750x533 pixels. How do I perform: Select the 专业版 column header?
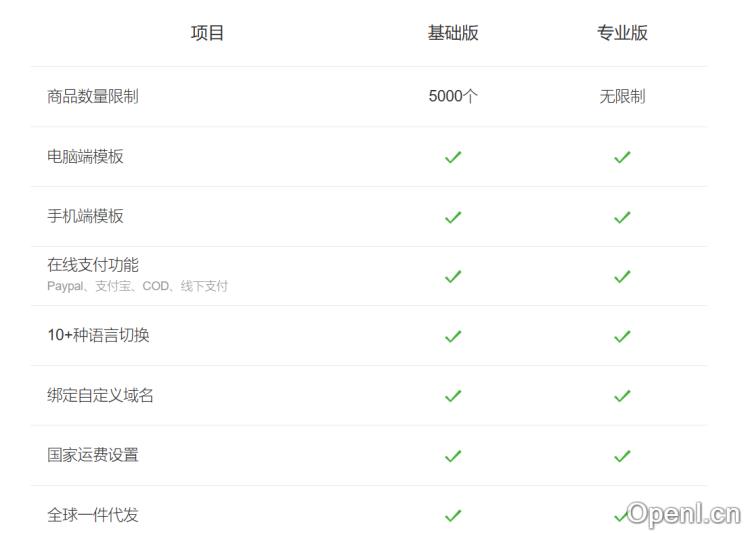coord(622,33)
